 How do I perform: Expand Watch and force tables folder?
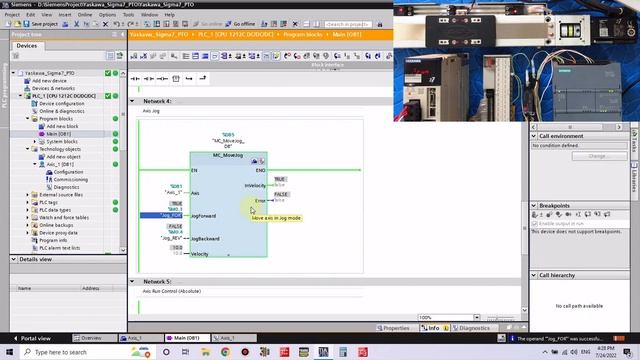coord(28,218)
